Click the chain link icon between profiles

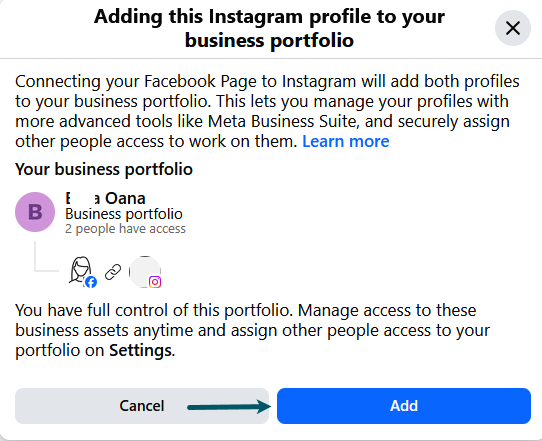click(113, 272)
